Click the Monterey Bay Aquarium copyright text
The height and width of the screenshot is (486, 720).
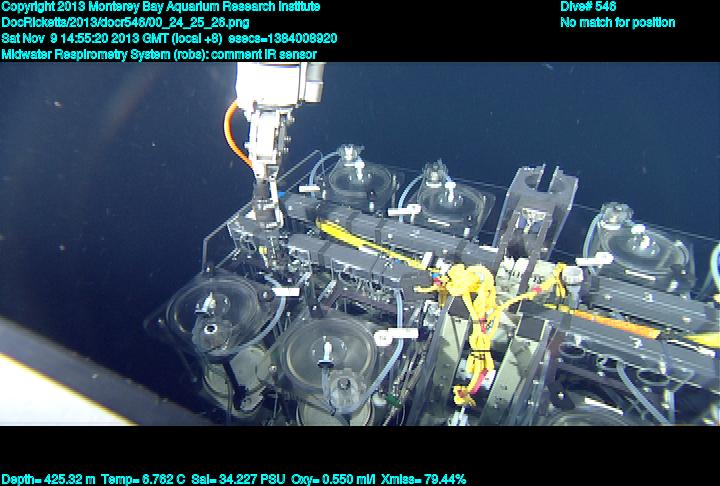pyautogui.click(x=160, y=7)
